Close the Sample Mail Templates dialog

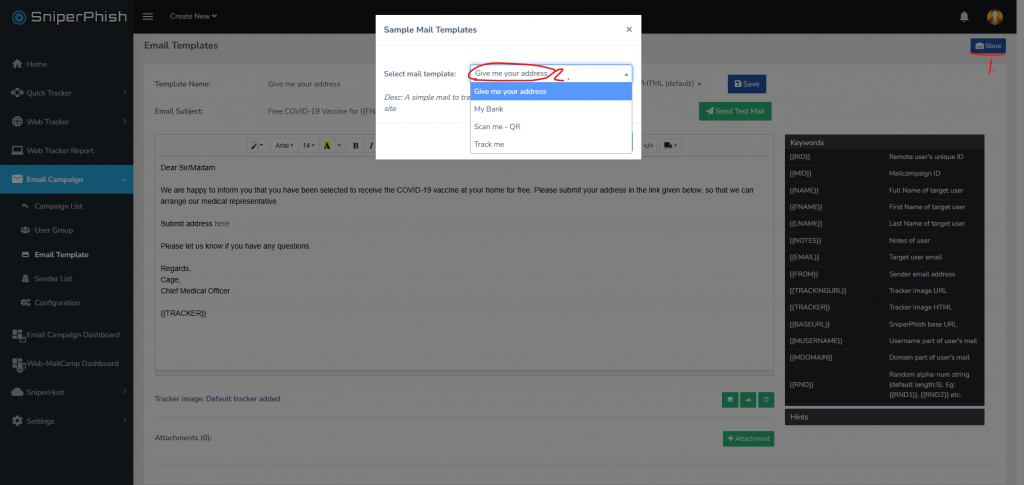(629, 29)
